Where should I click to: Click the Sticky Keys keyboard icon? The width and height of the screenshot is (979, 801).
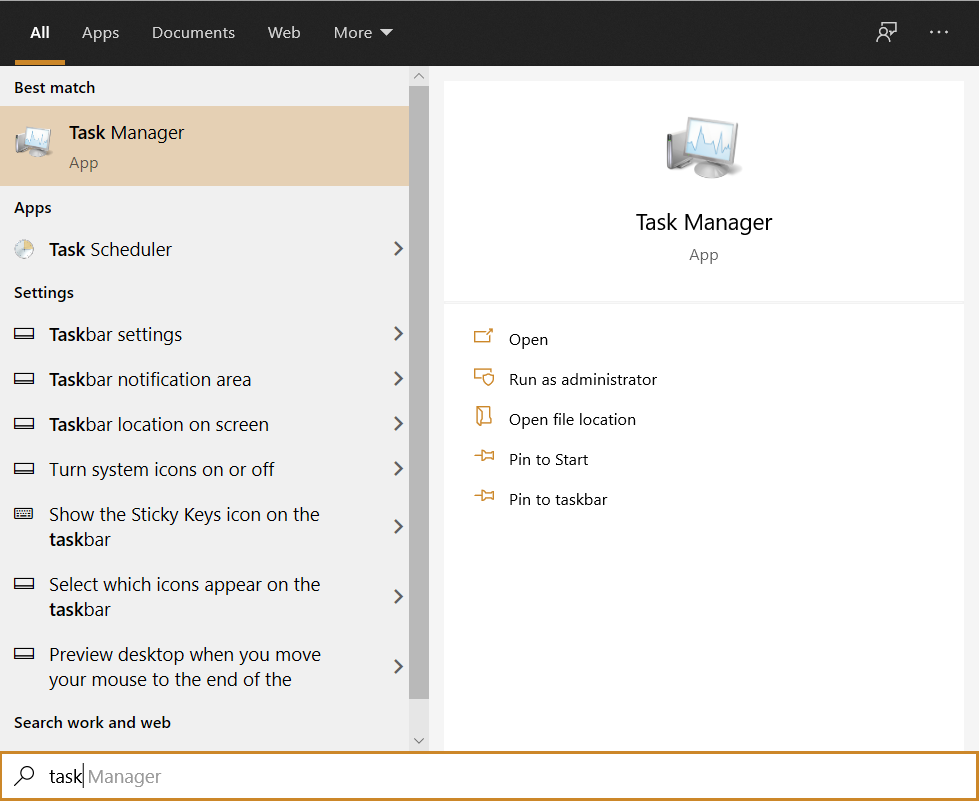point(24,514)
